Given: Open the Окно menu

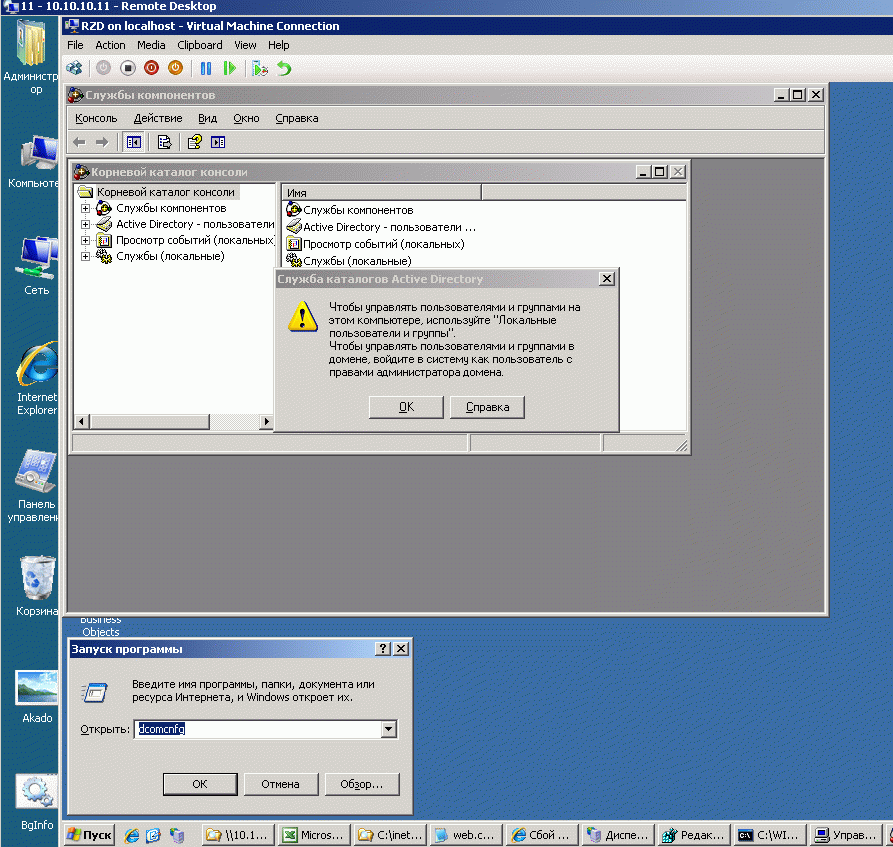Looking at the screenshot, I should 246,118.
